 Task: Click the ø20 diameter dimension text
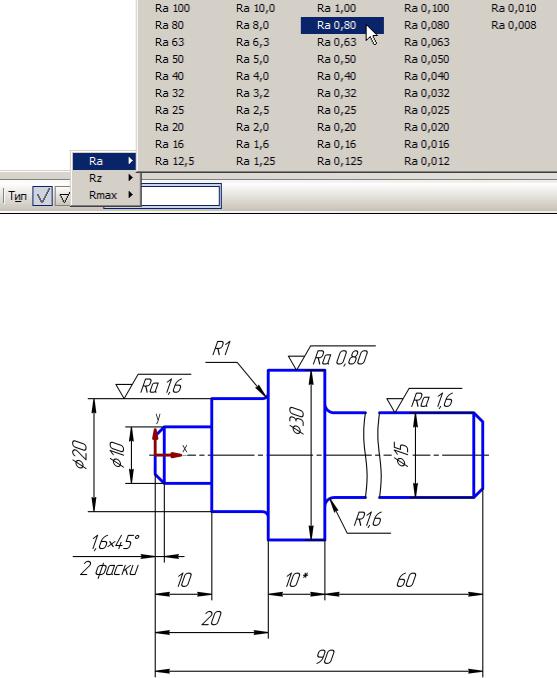tap(80, 454)
